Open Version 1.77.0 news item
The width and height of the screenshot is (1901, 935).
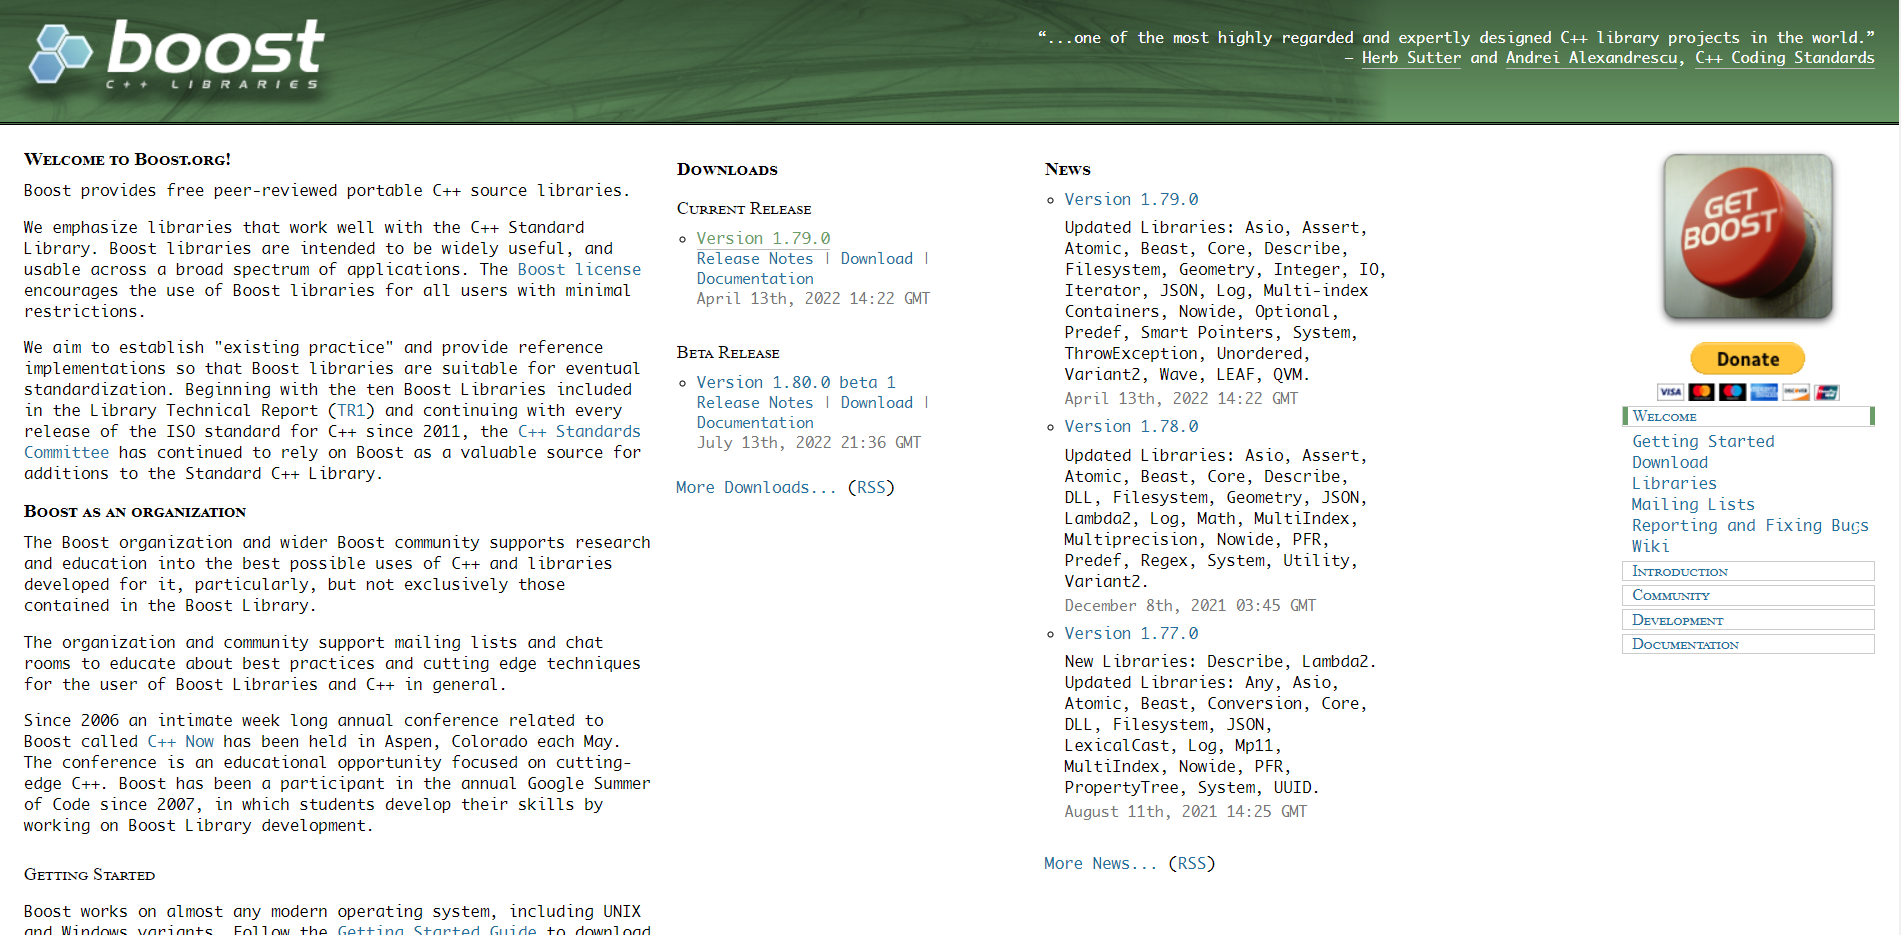[1131, 634]
